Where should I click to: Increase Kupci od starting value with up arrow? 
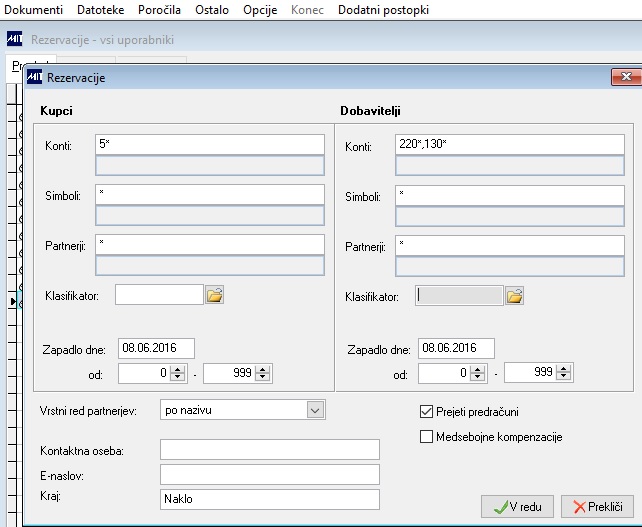(178, 369)
